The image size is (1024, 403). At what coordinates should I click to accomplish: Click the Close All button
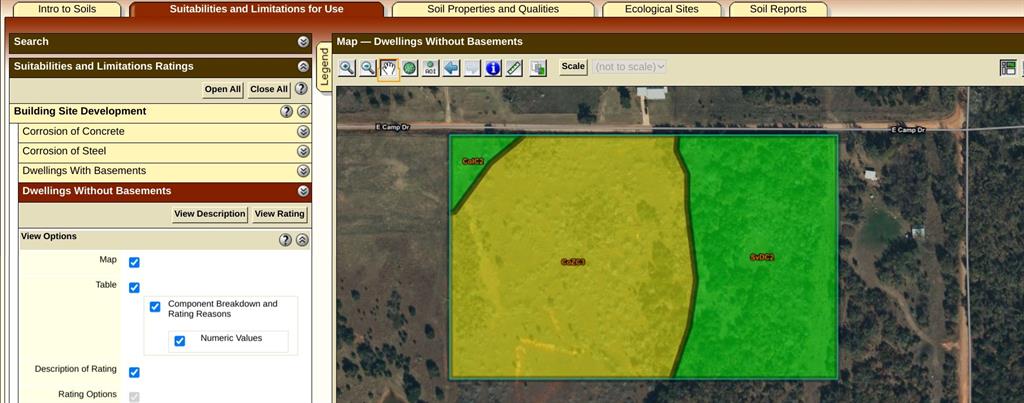pos(268,89)
